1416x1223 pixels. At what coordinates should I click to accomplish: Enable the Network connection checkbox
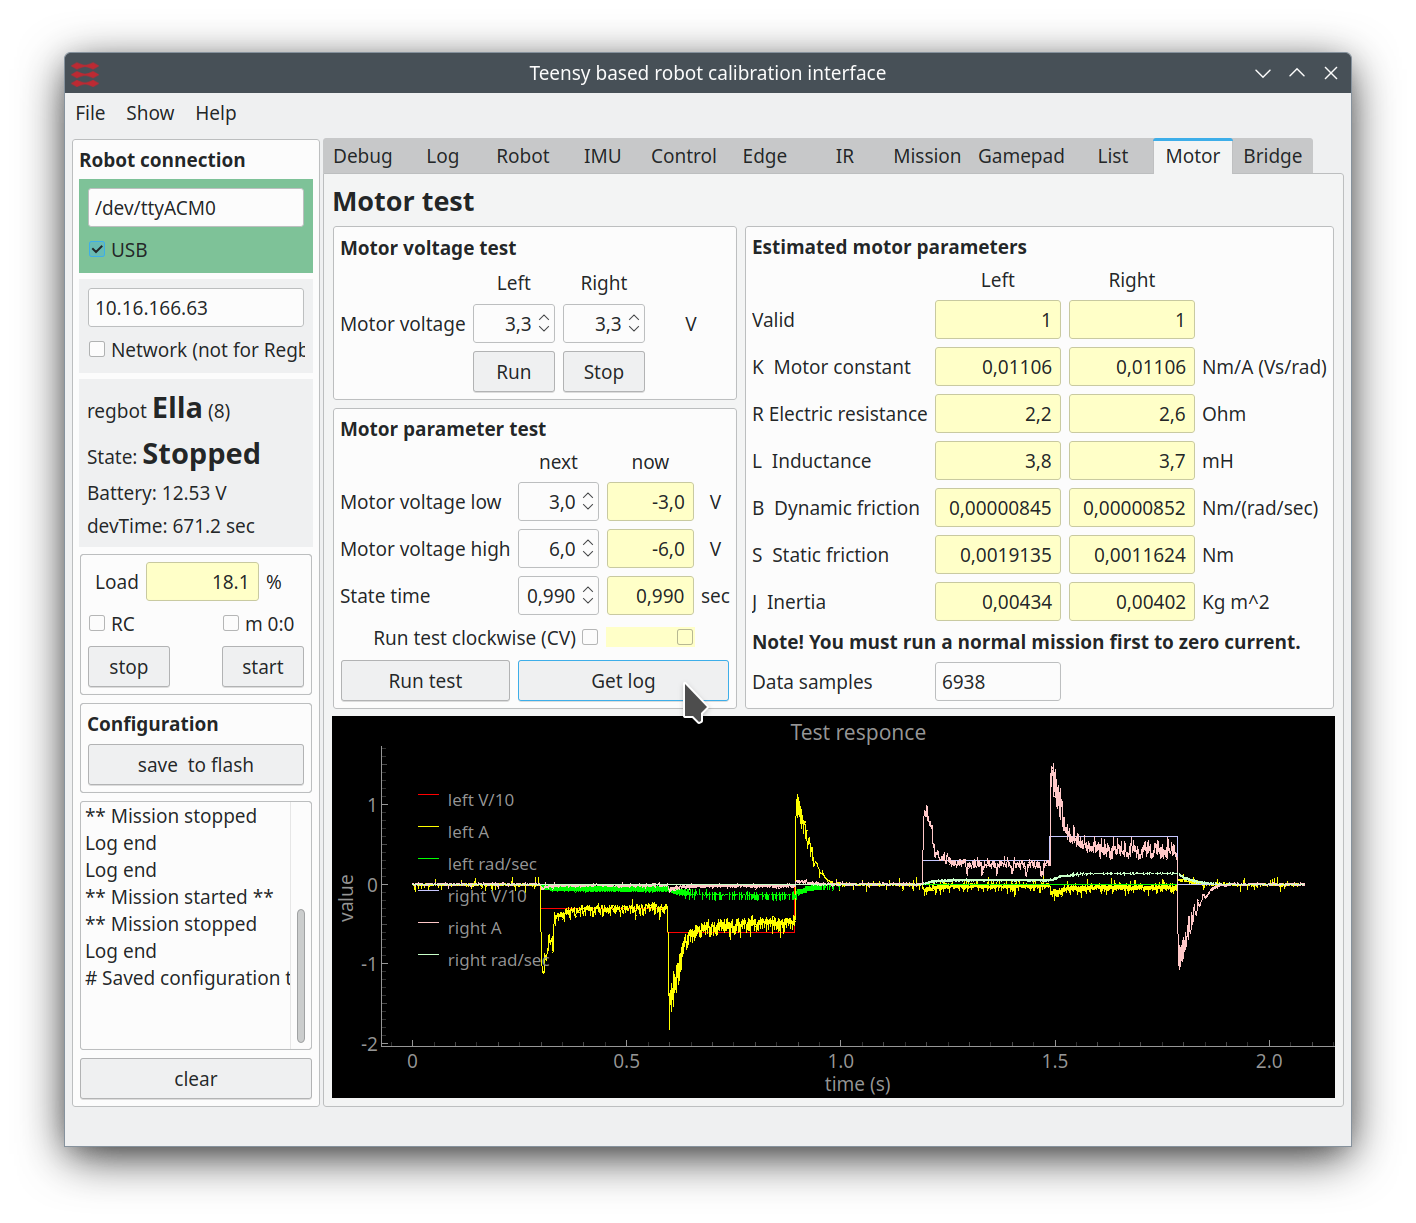(x=98, y=350)
